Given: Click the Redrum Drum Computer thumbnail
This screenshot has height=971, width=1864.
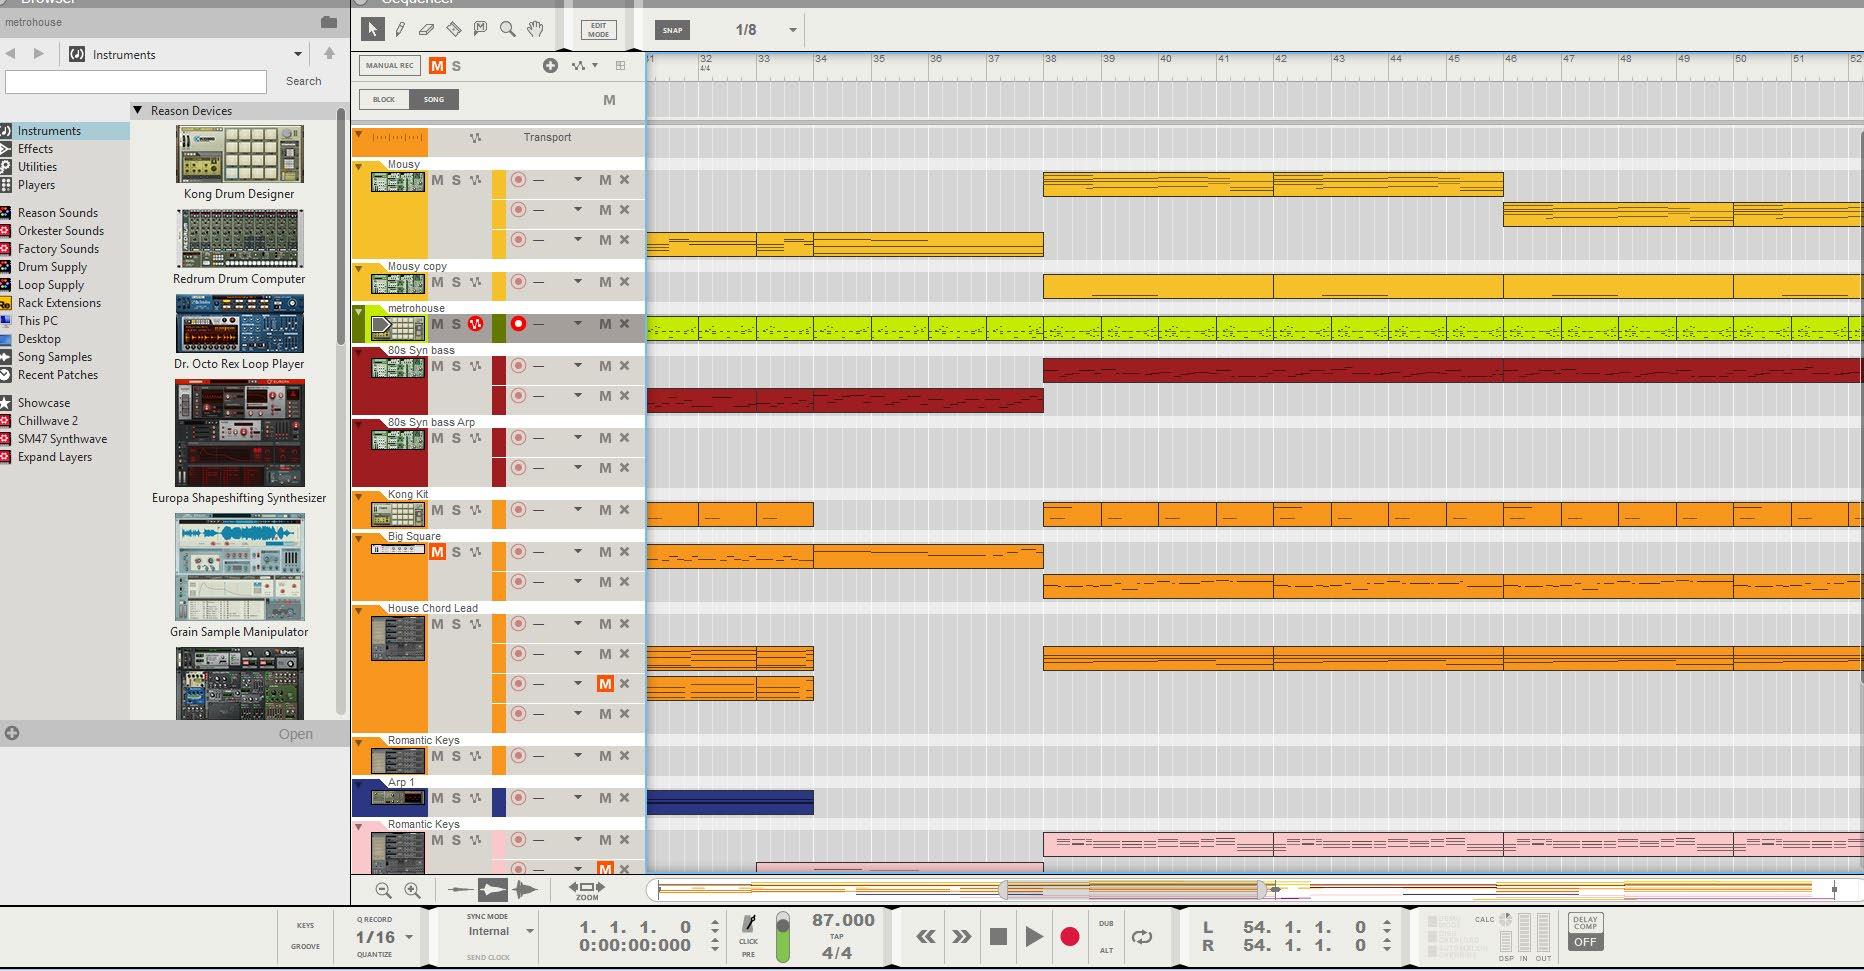Looking at the screenshot, I should (239, 239).
